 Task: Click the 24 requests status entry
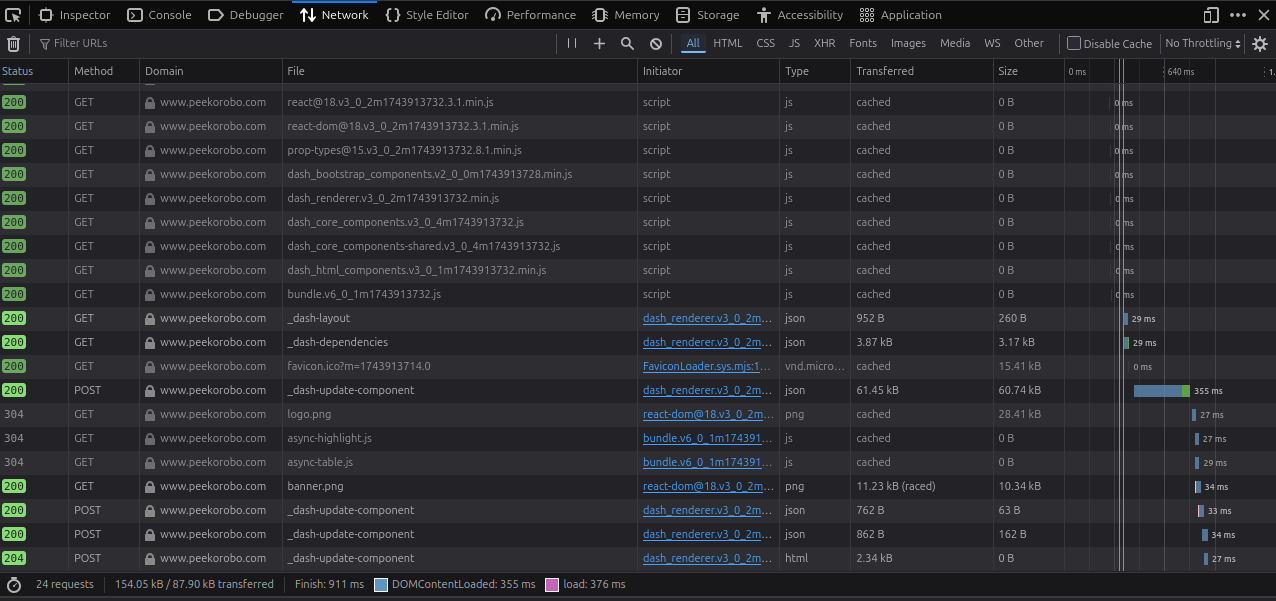[65, 584]
